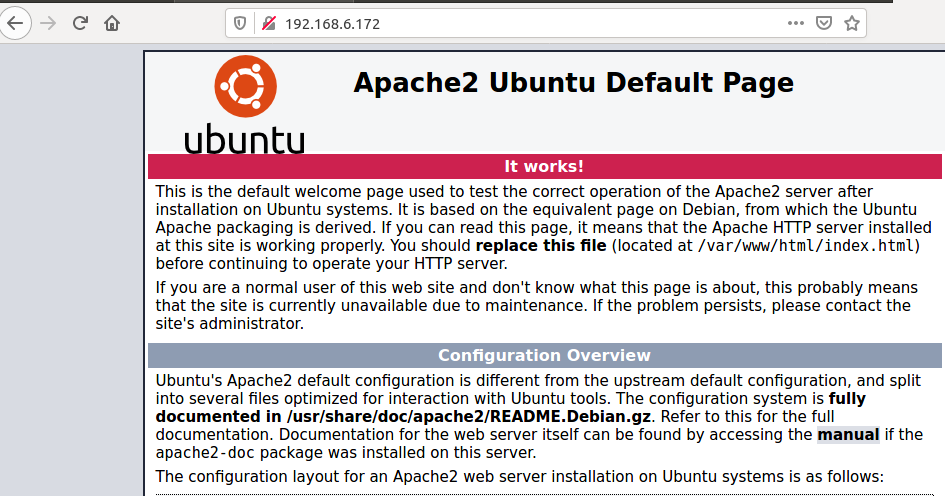945x496 pixels.
Task: Click the Ubuntu logo image
Action: (x=245, y=104)
